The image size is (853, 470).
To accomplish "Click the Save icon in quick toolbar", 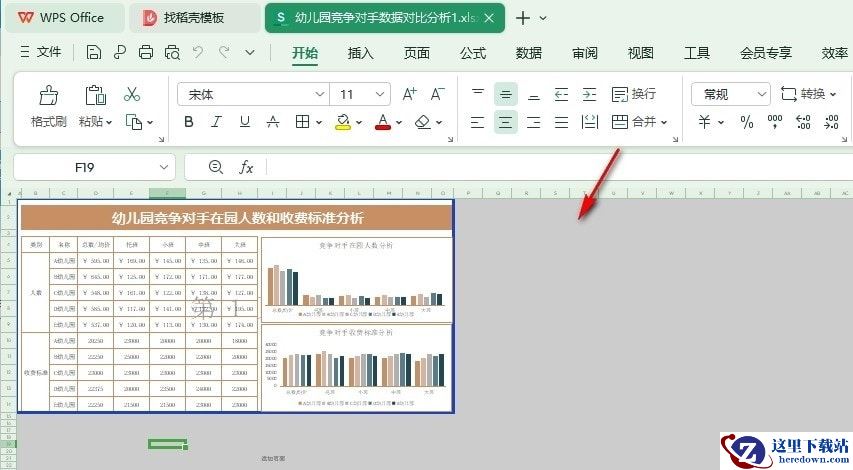I will 94,52.
